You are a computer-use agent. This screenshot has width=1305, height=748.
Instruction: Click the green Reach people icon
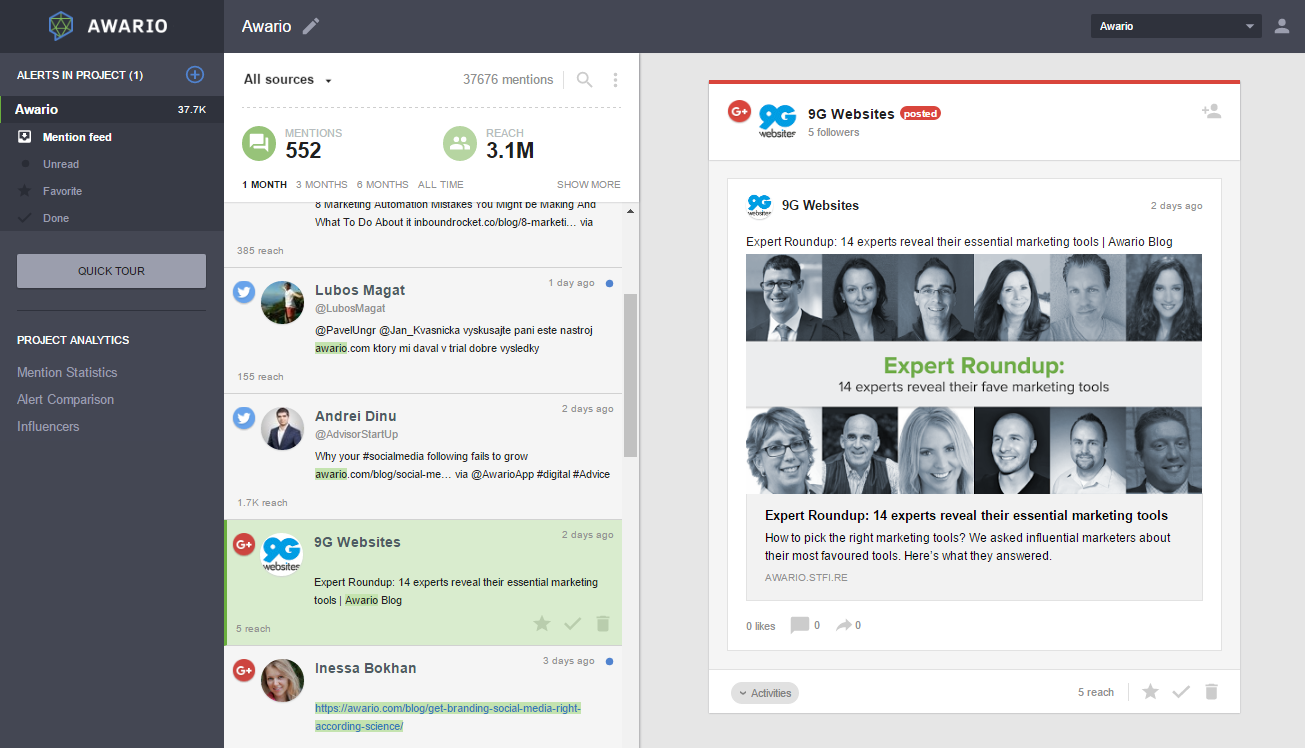pyautogui.click(x=460, y=143)
